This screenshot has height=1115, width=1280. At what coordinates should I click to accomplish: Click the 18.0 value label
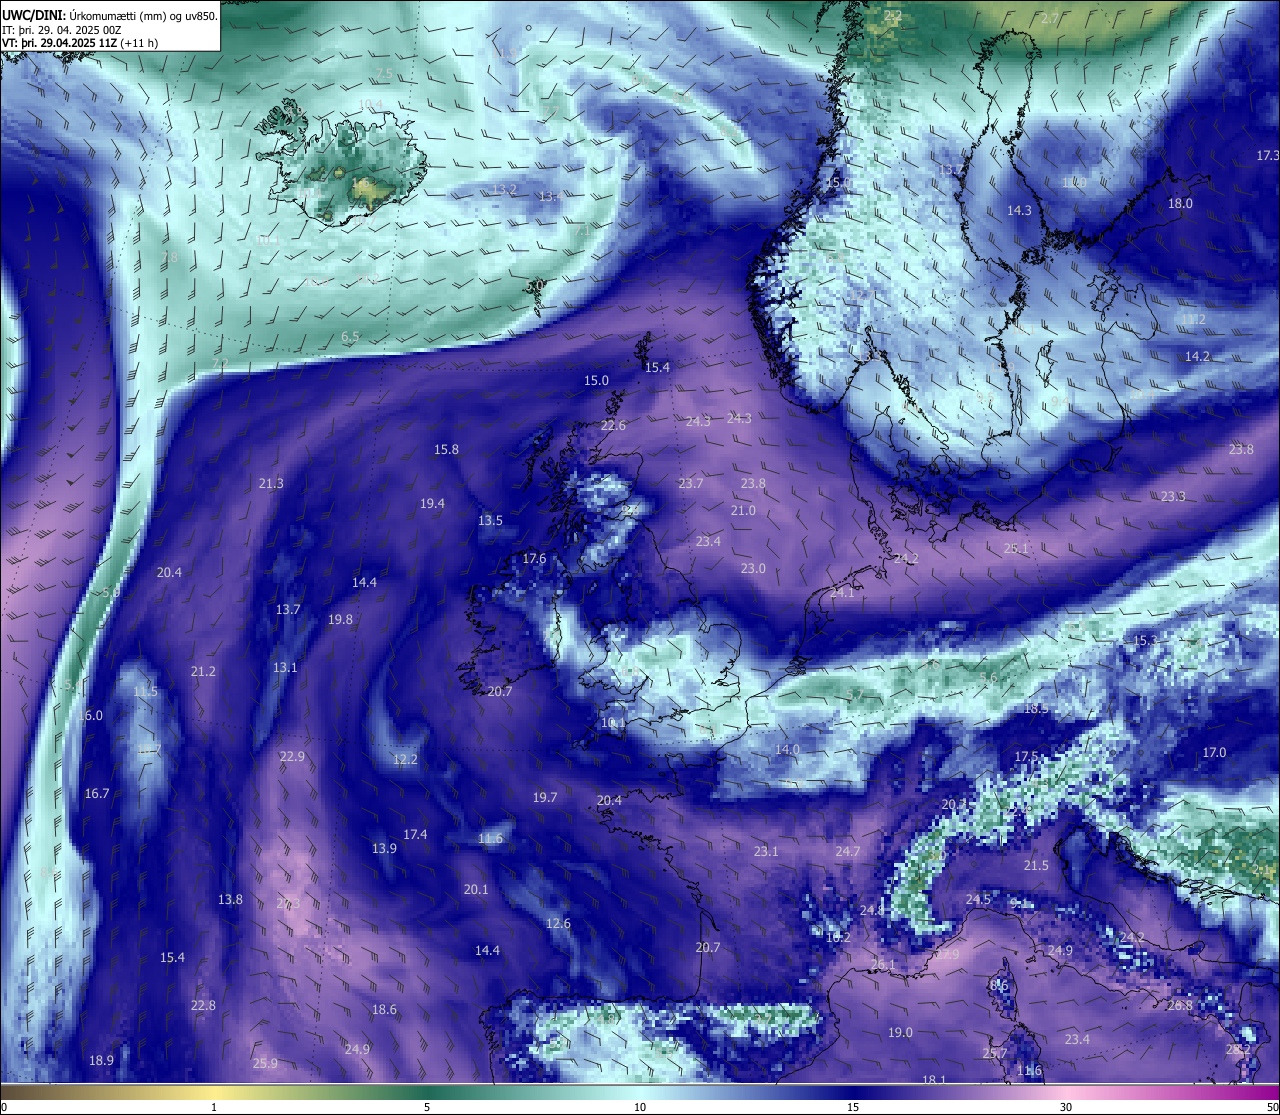point(1180,203)
